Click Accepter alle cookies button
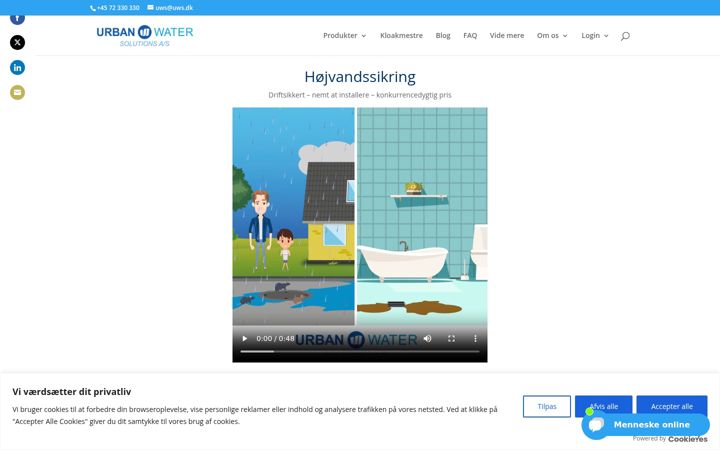 coord(671,406)
